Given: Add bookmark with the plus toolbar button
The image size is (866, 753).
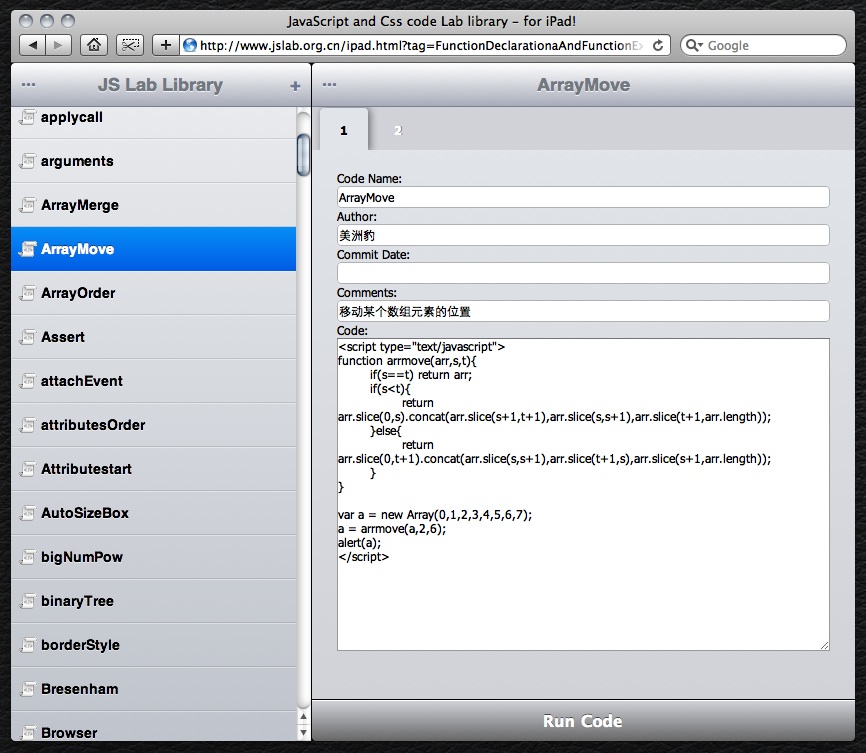Looking at the screenshot, I should pos(166,45).
